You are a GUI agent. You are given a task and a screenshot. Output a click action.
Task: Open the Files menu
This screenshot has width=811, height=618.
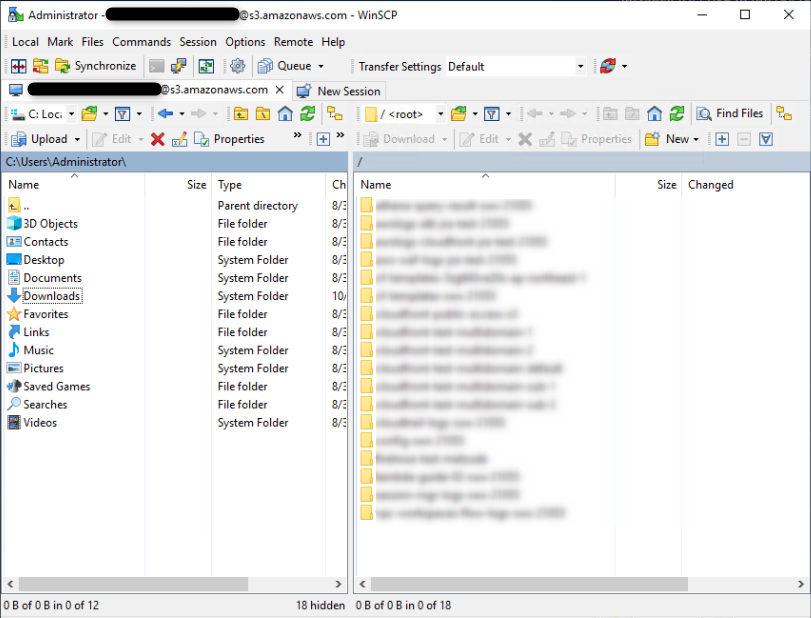coord(92,42)
